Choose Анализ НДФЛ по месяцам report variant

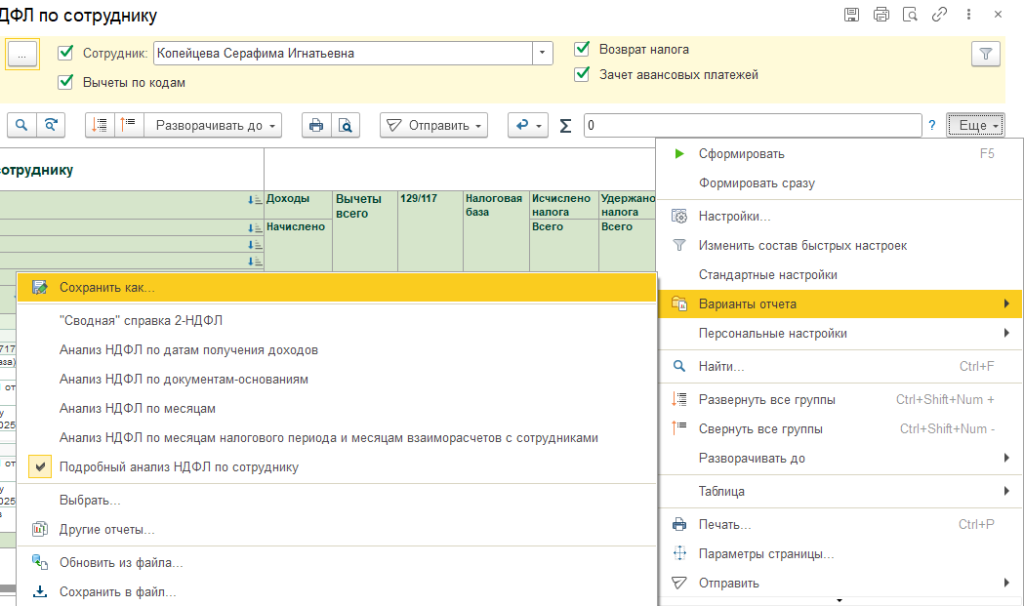[137, 408]
